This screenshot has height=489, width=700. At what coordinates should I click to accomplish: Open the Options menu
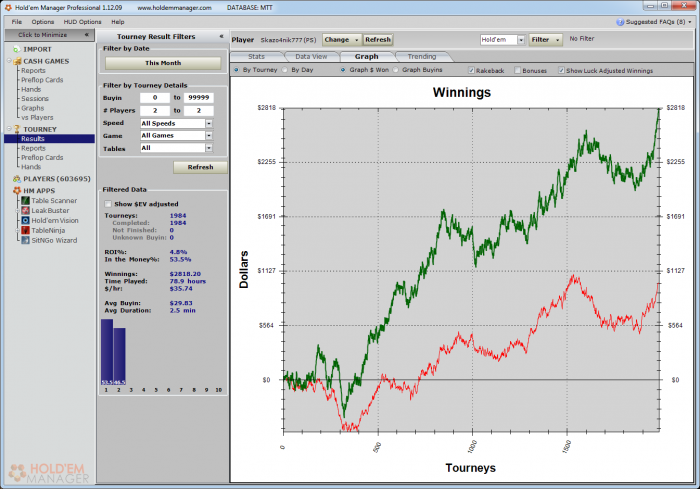tap(42, 22)
